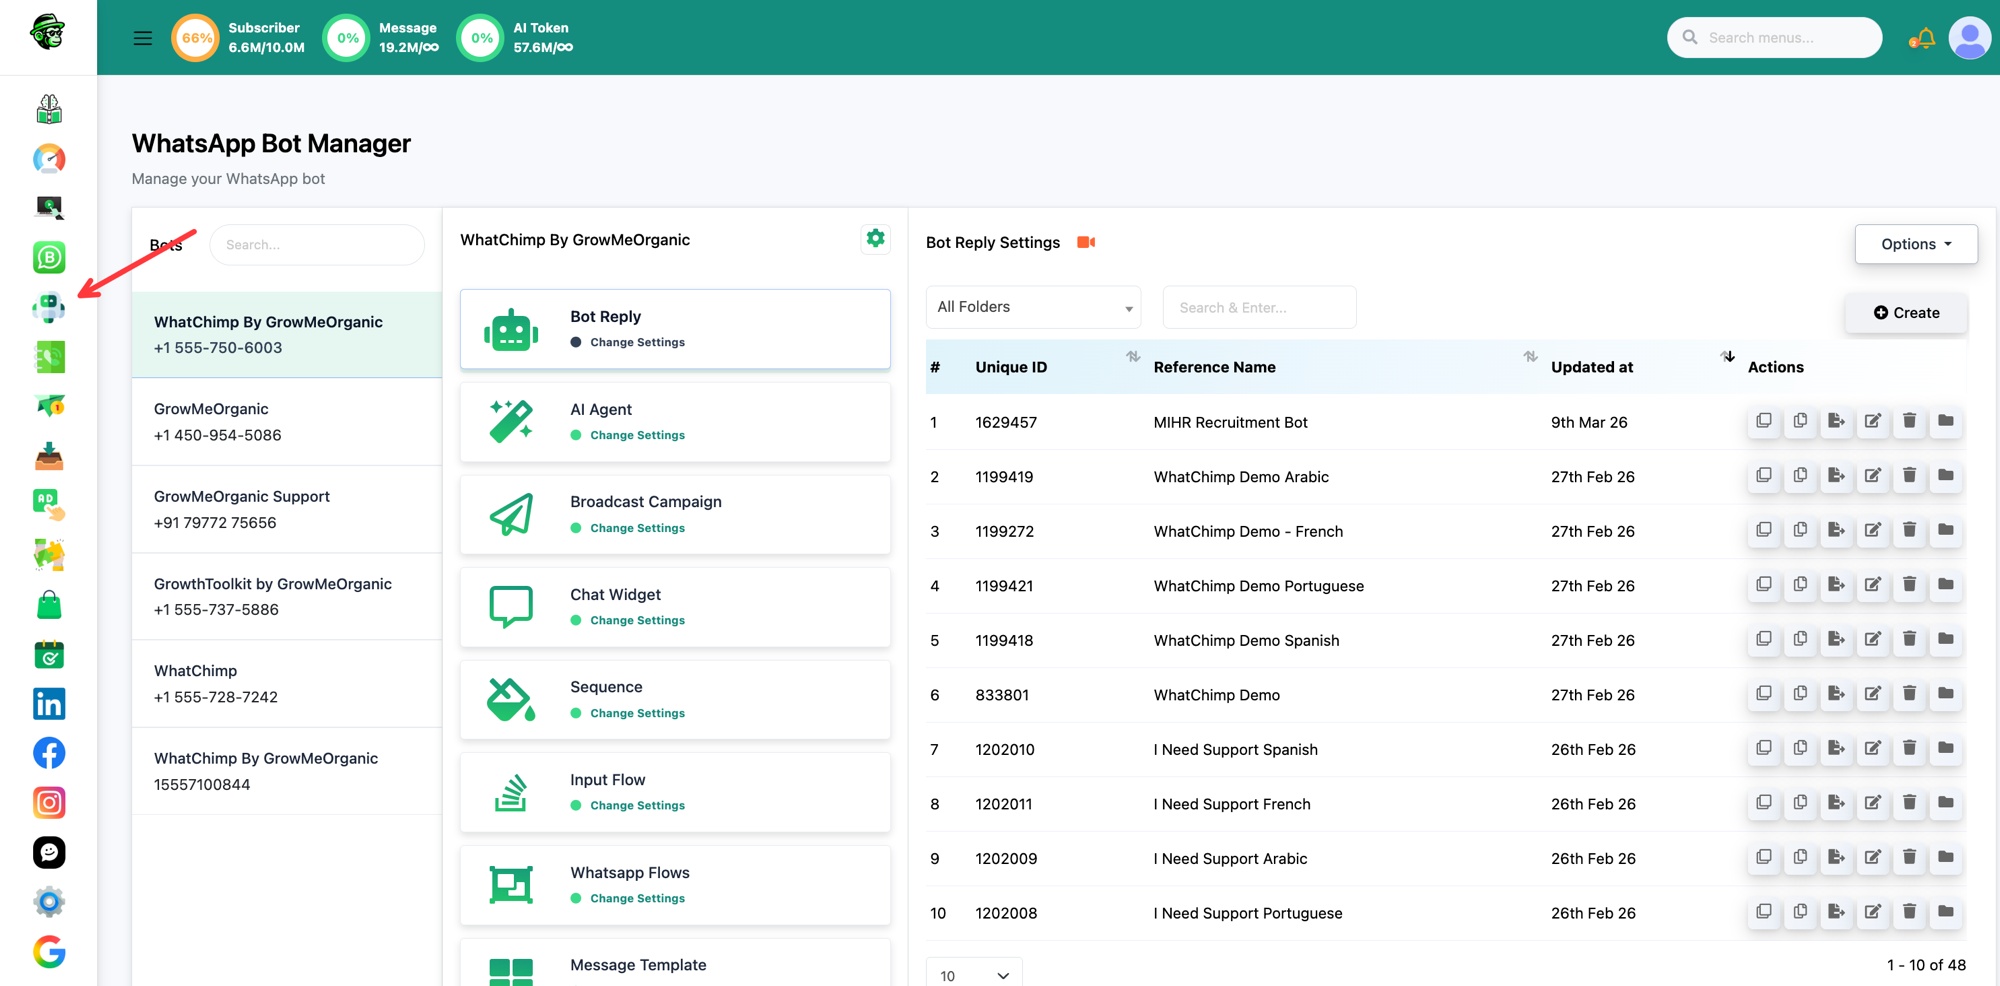2000x986 pixels.
Task: Focus the Search menus field
Action: 1775,38
